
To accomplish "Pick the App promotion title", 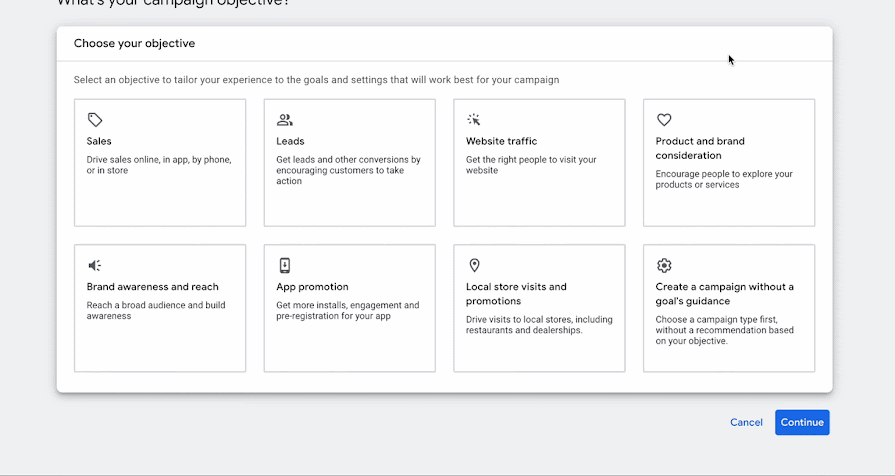I will 312,287.
